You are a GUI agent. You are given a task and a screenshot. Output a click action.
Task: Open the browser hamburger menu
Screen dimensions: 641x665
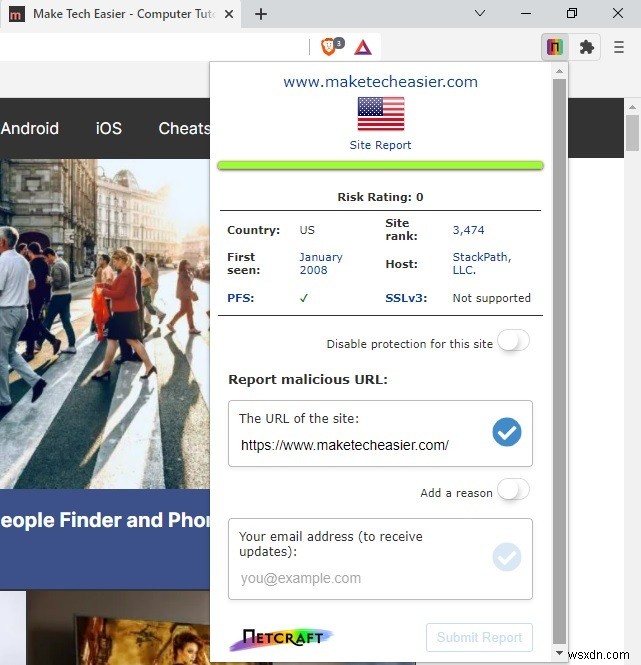[619, 47]
